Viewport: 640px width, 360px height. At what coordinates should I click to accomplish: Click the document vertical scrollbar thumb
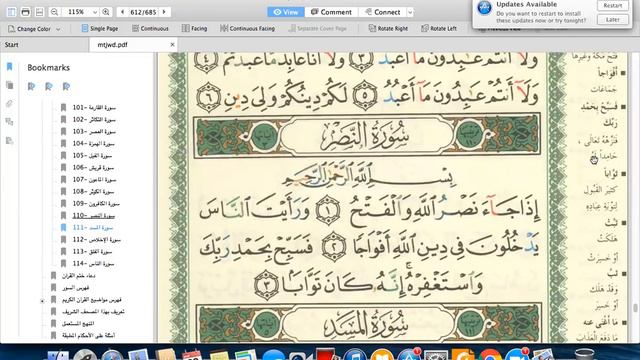(x=635, y=308)
